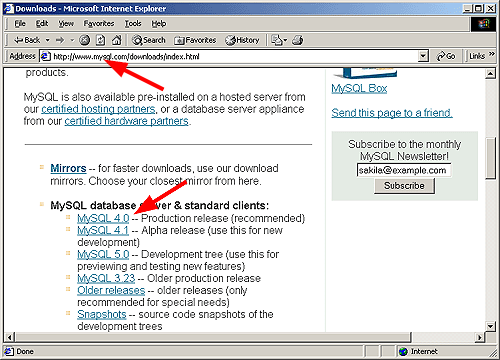The image size is (500, 360).
Task: Open the File menu
Action: point(20,24)
